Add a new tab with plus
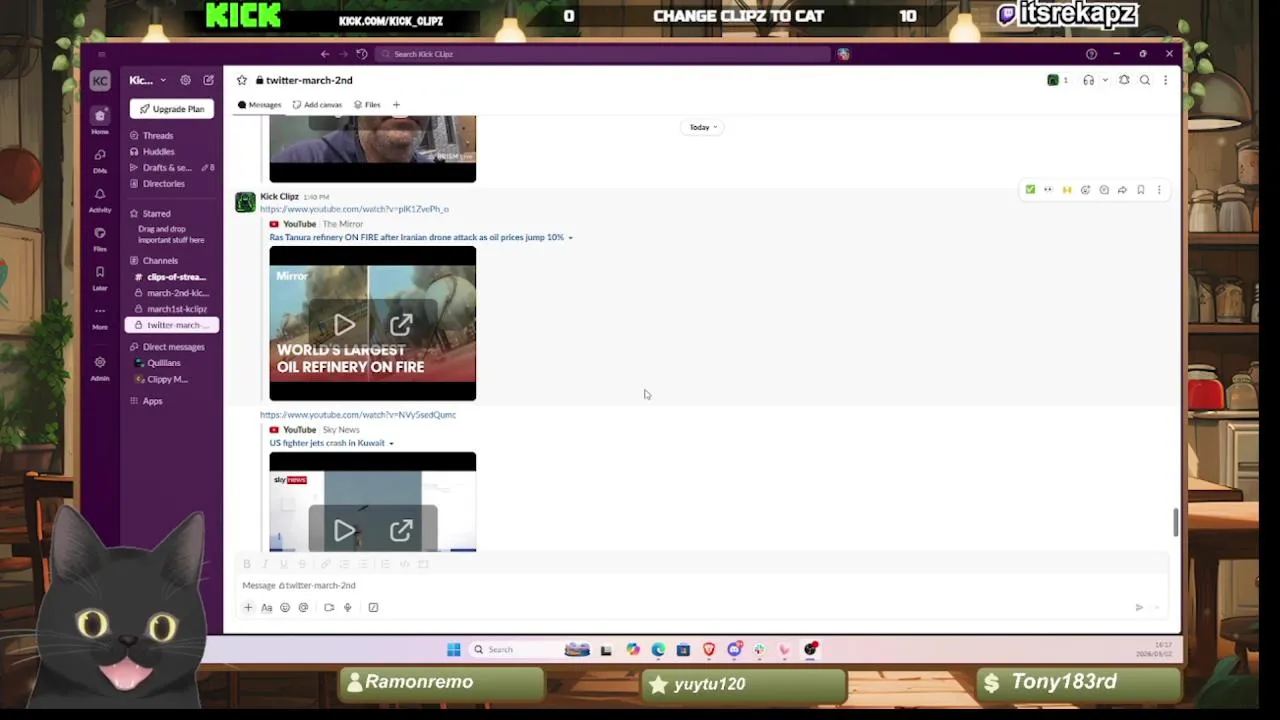1280x720 pixels. click(396, 105)
